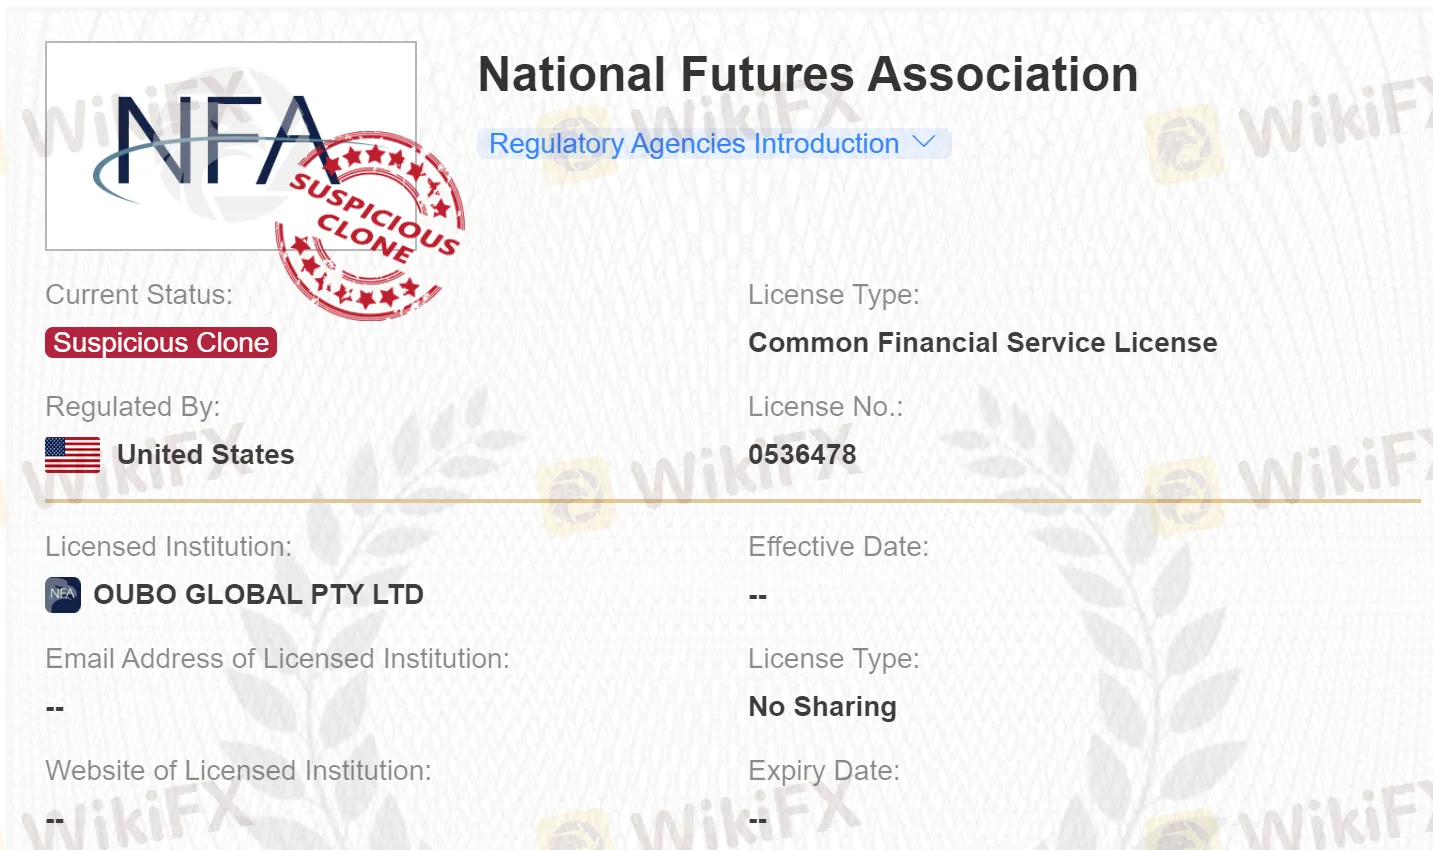Click the United States country label

[205, 455]
